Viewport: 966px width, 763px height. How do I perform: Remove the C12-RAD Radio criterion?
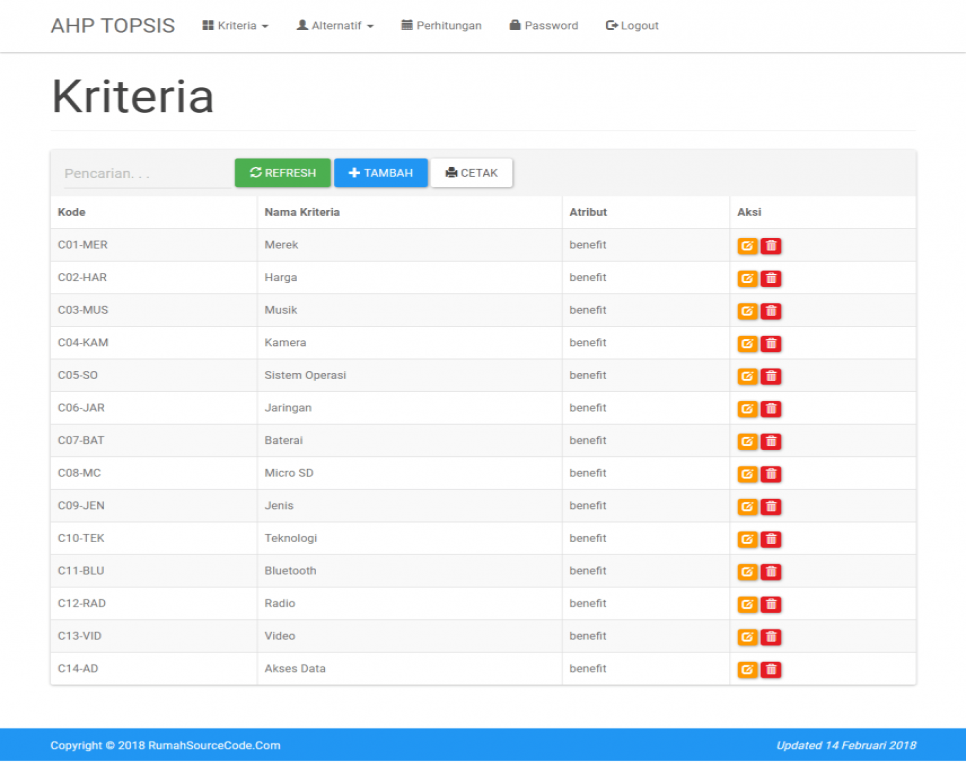771,605
